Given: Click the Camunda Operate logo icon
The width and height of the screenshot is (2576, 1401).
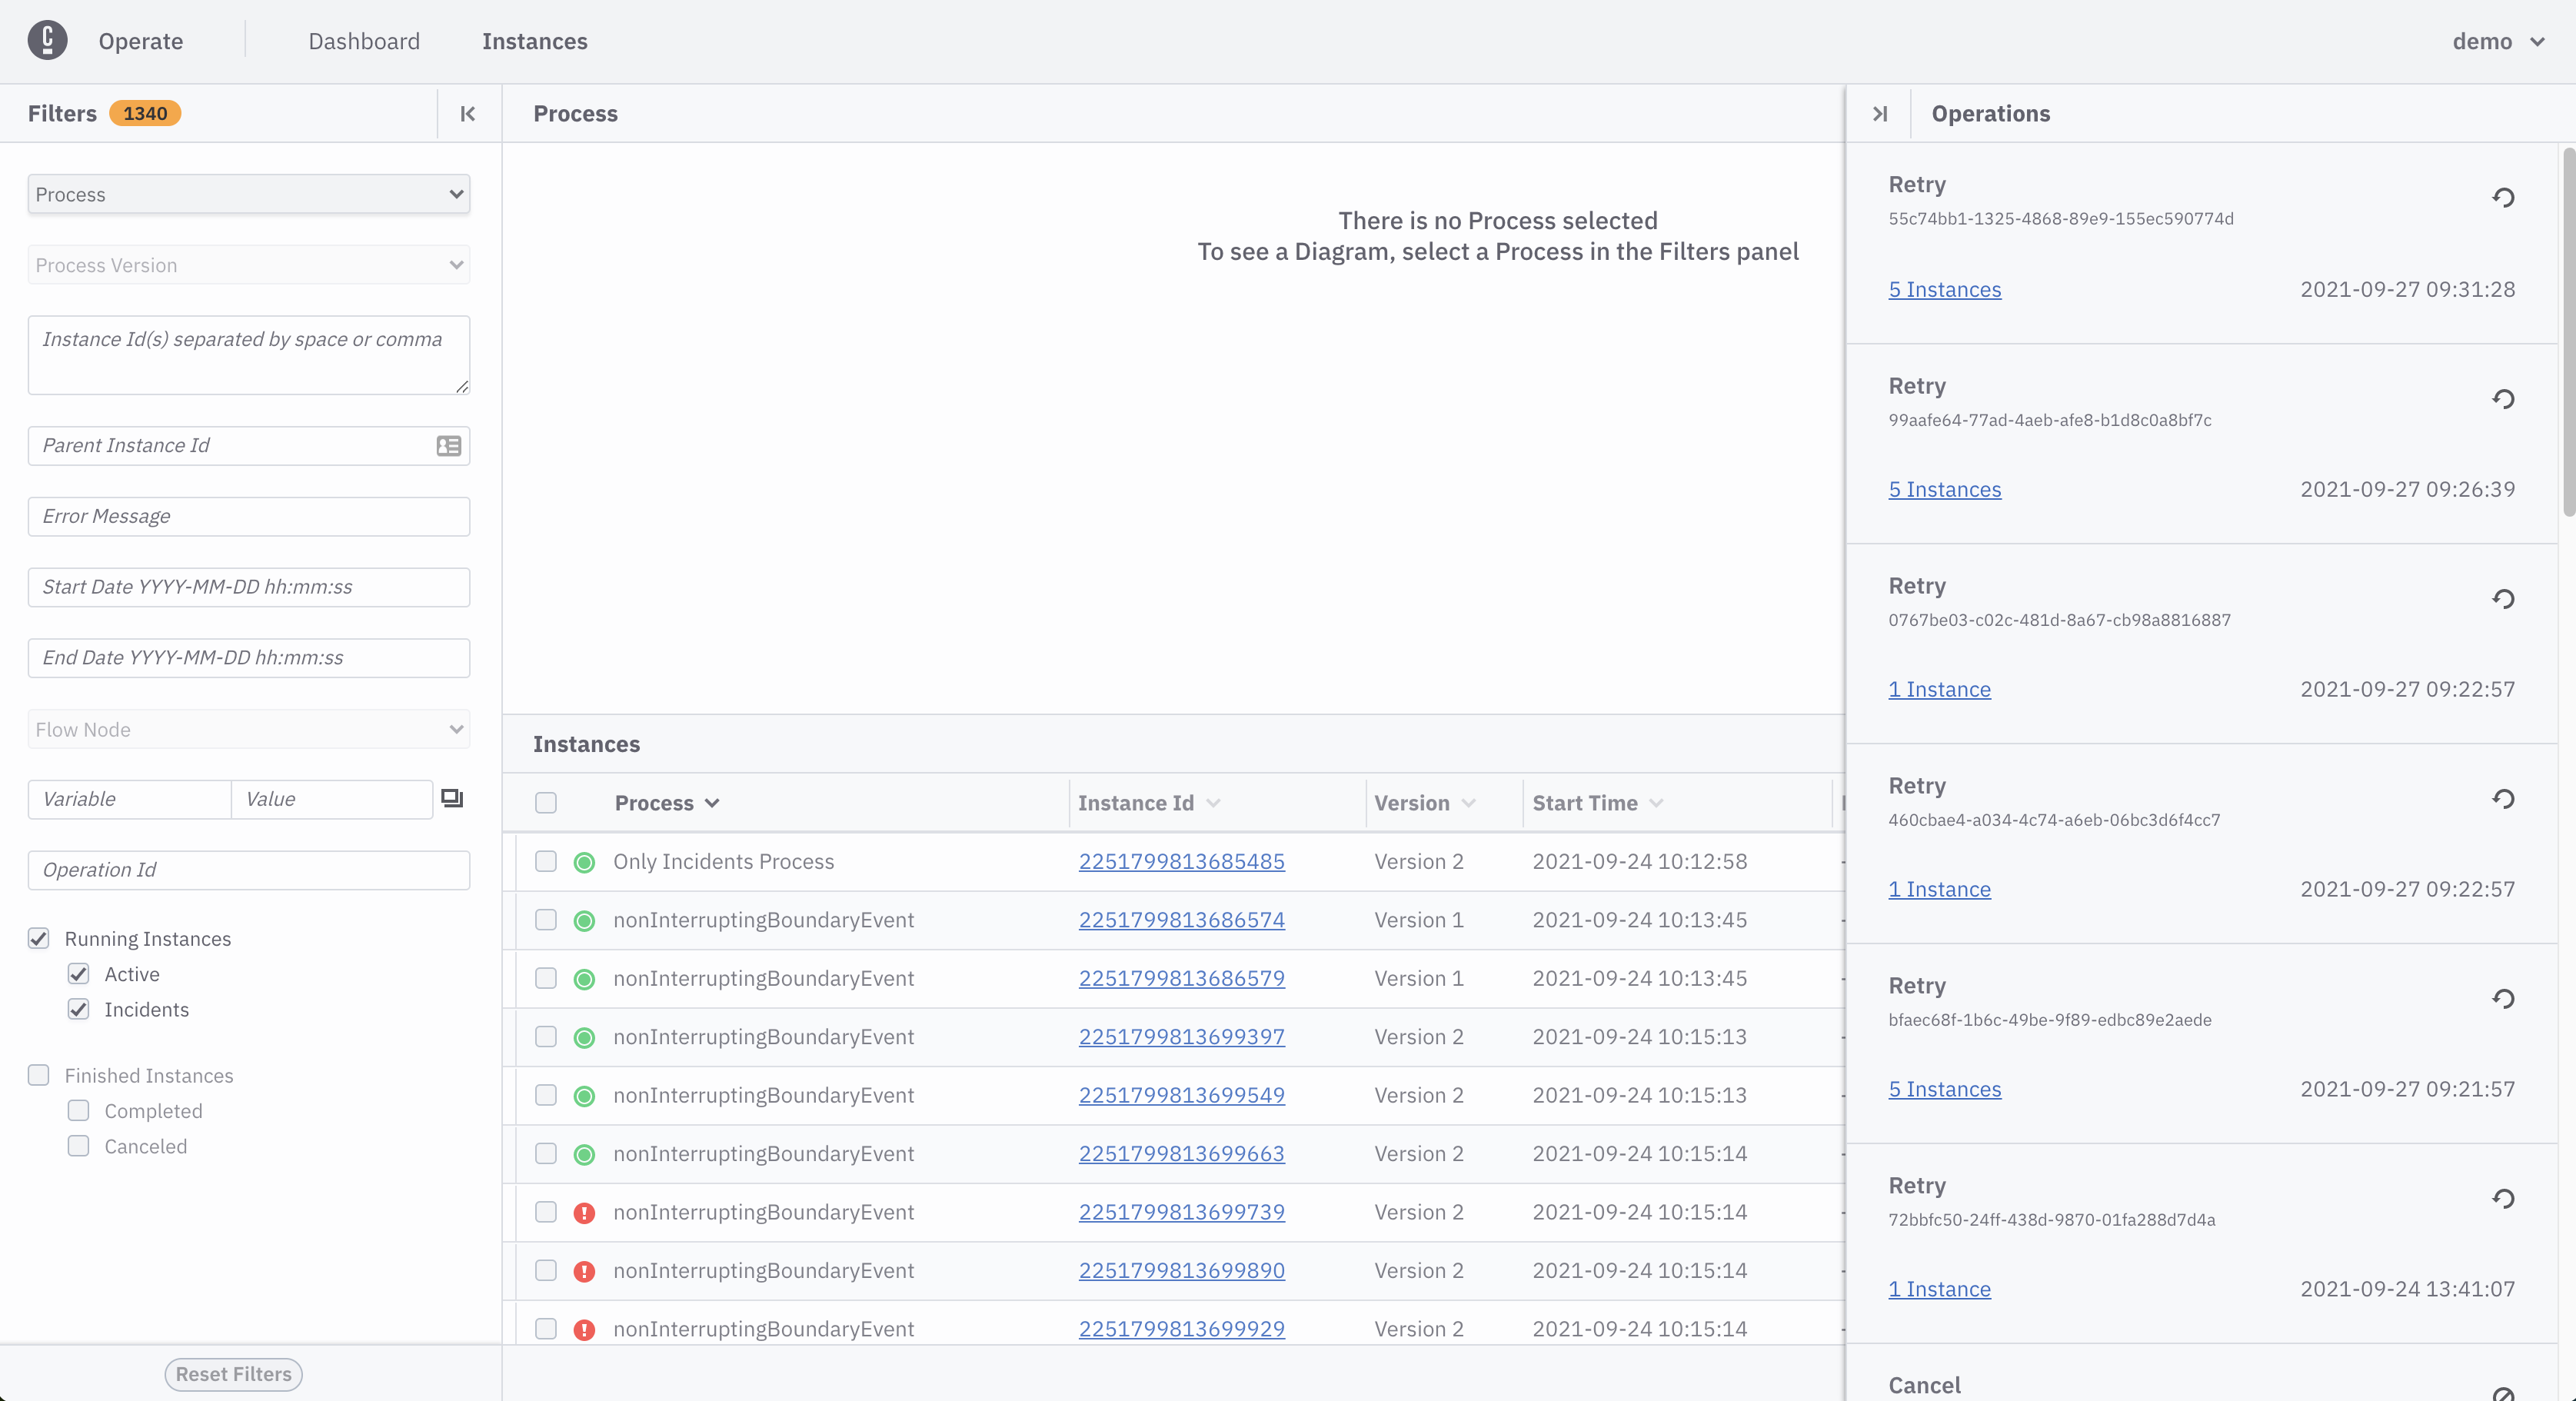Looking at the screenshot, I should click(47, 41).
